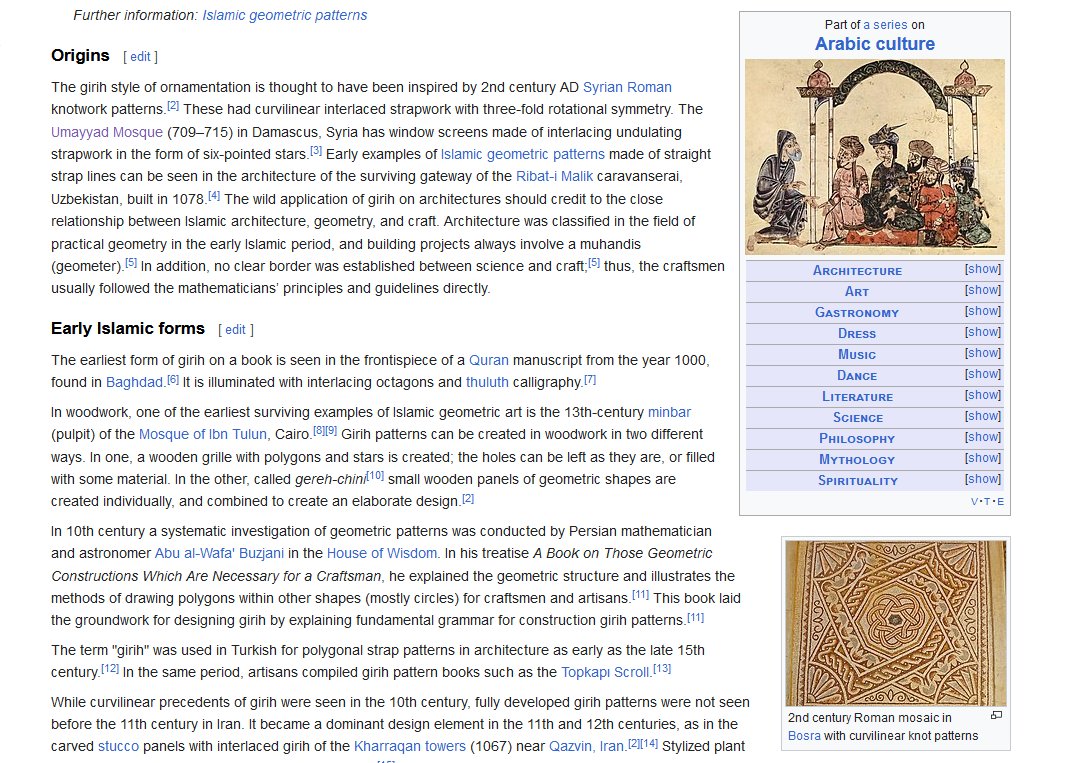Open the Gastronomy heading in the sidebar

pos(857,313)
